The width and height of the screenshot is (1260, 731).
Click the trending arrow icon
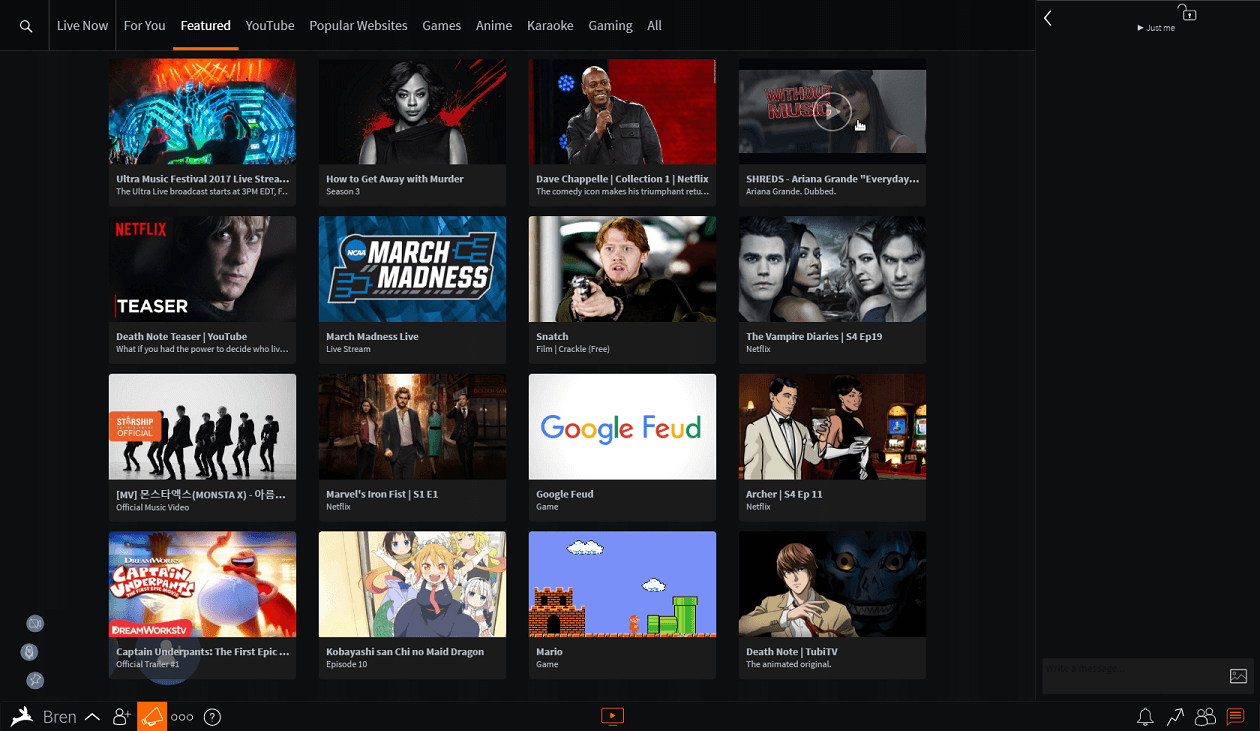(1175, 717)
